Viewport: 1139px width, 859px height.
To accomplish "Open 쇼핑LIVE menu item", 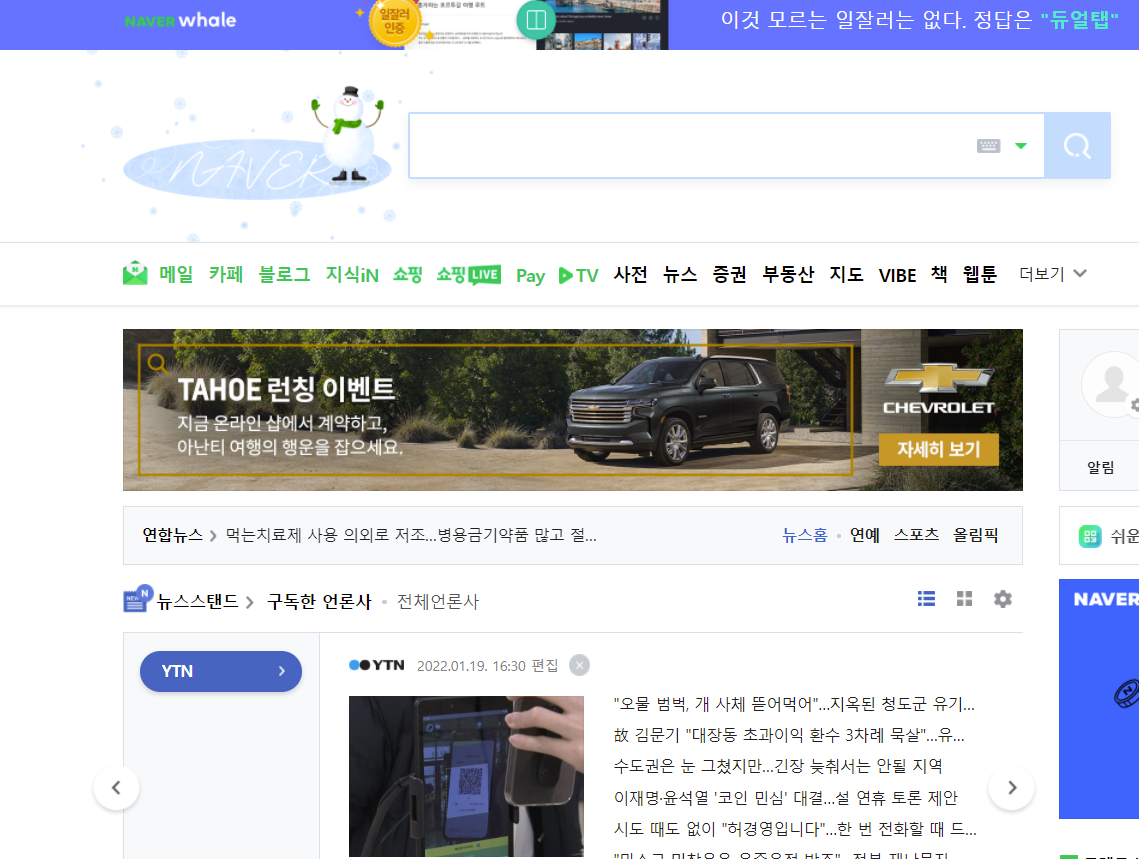I will 469,274.
